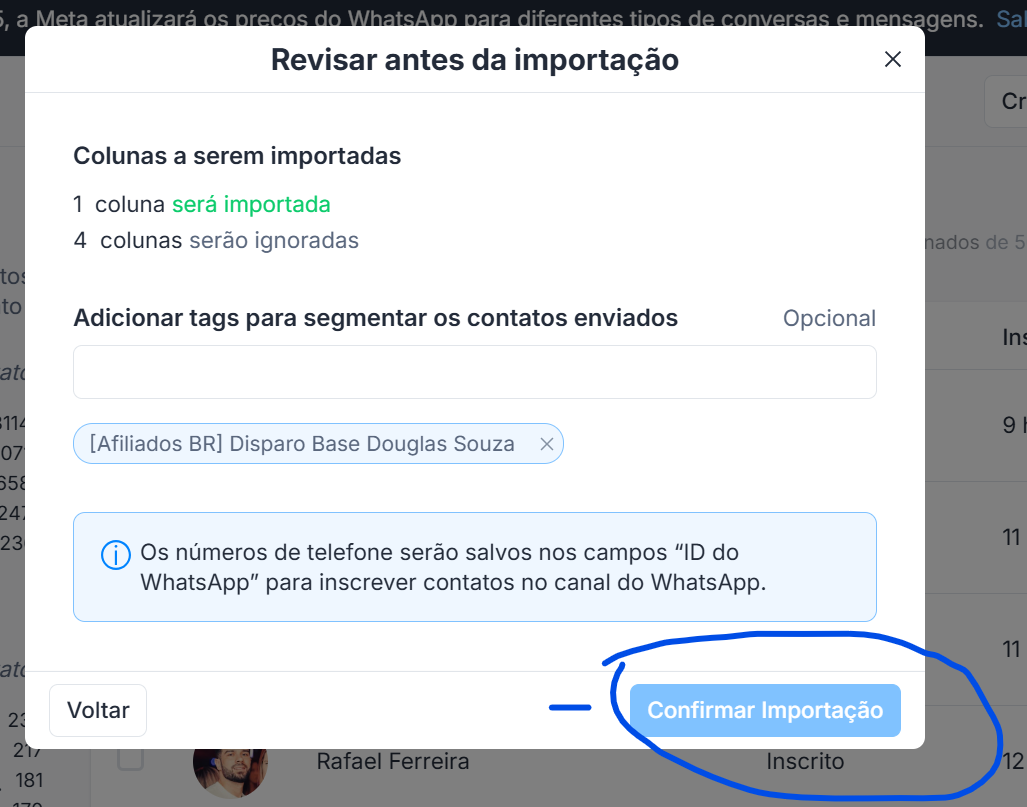1027x807 pixels.
Task: Click the Opcional label beside tags heading
Action: click(829, 318)
